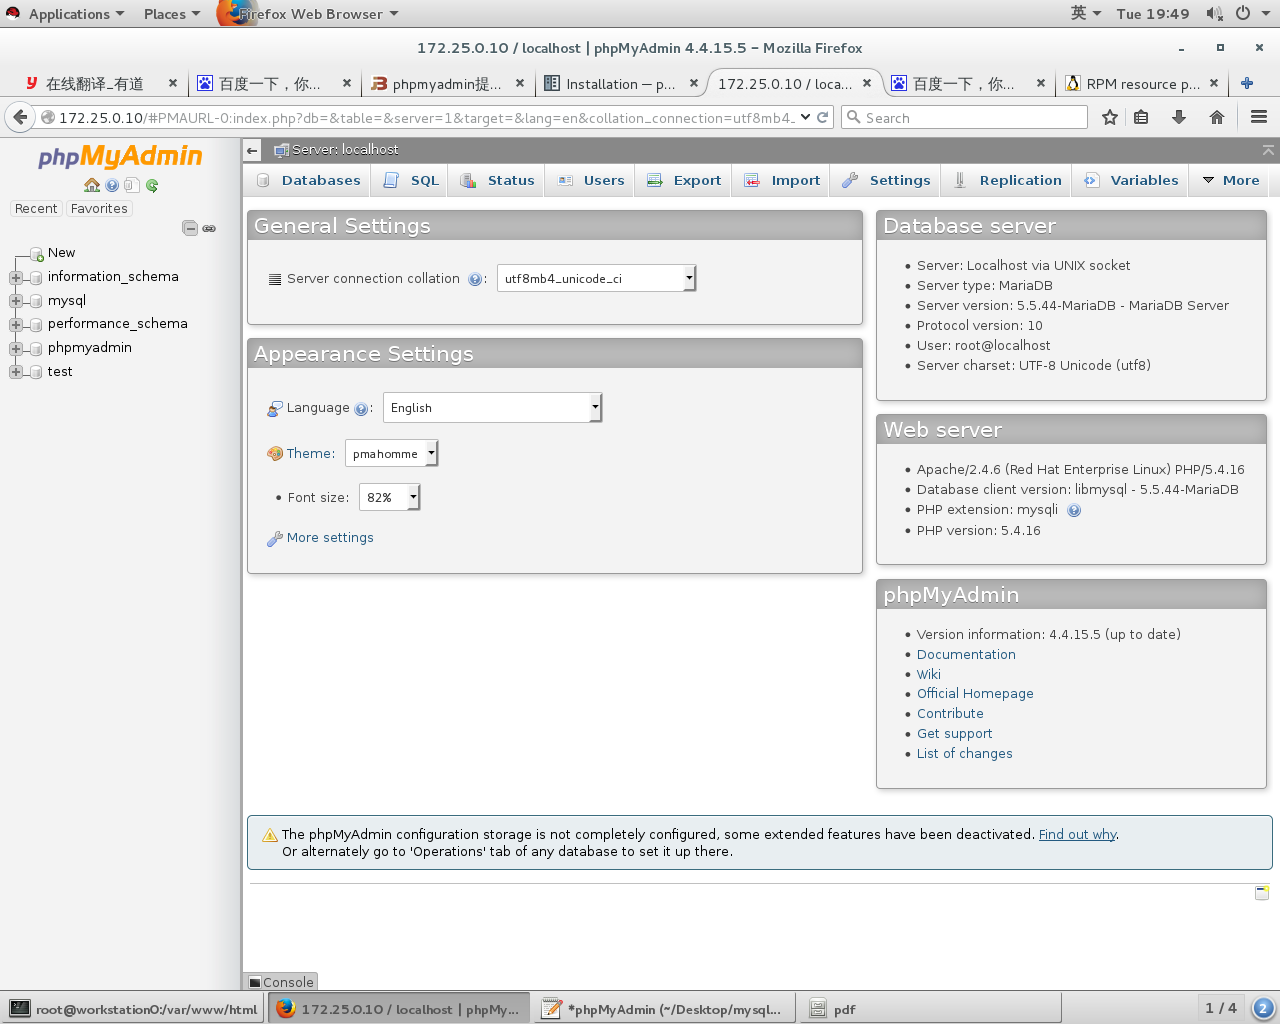This screenshot has width=1280, height=1024.
Task: Click the Home icon under phpMyAdmin logo
Action: point(92,185)
